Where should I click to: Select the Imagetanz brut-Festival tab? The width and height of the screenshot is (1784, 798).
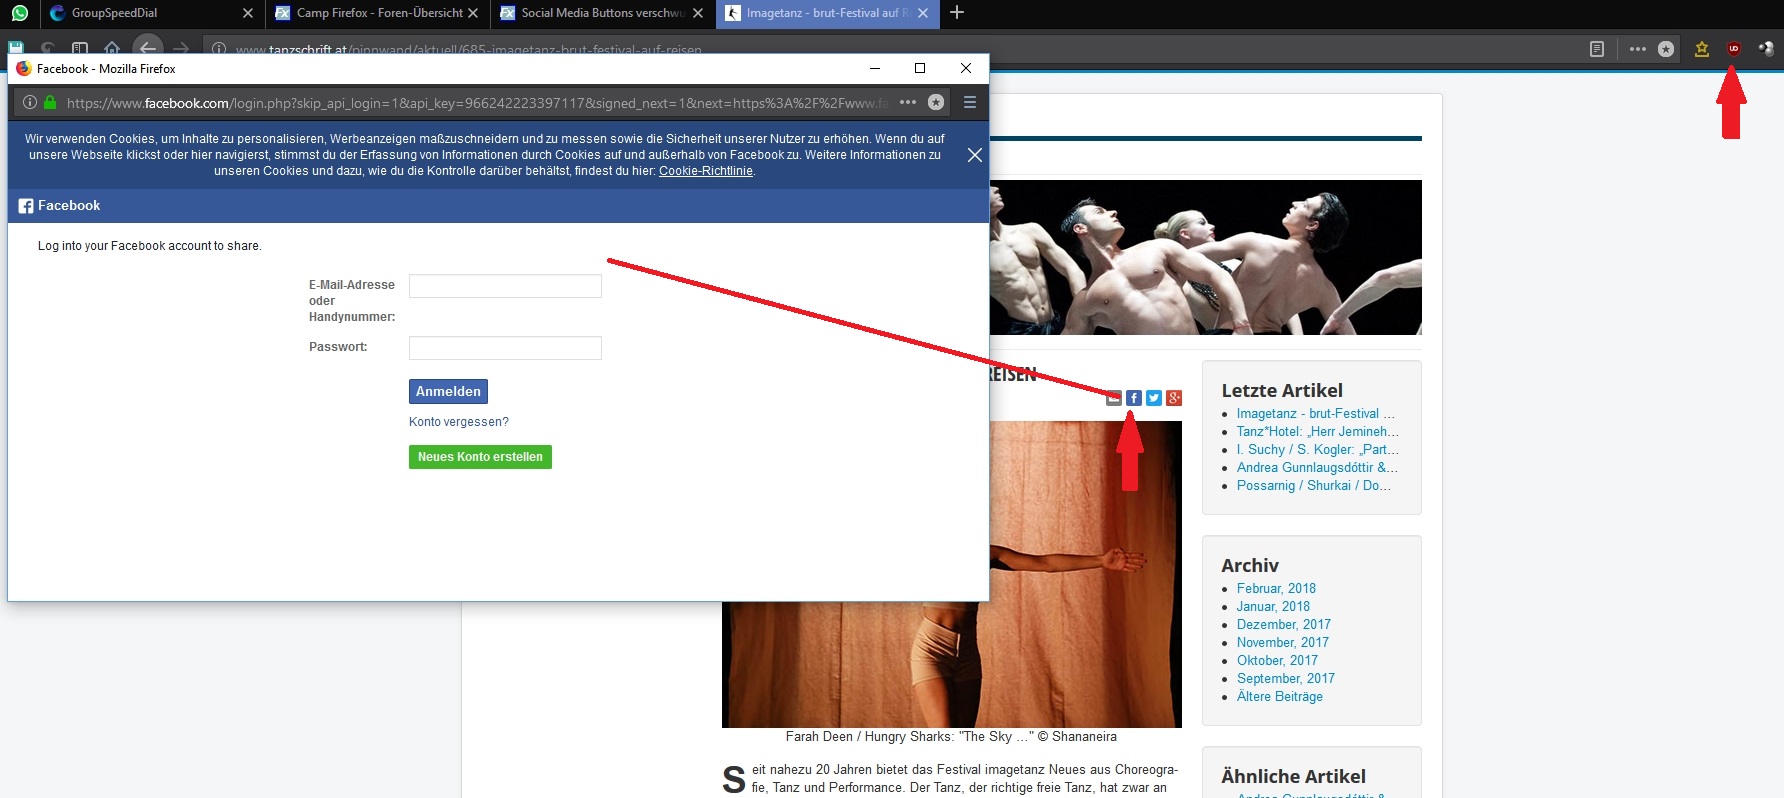coord(827,13)
